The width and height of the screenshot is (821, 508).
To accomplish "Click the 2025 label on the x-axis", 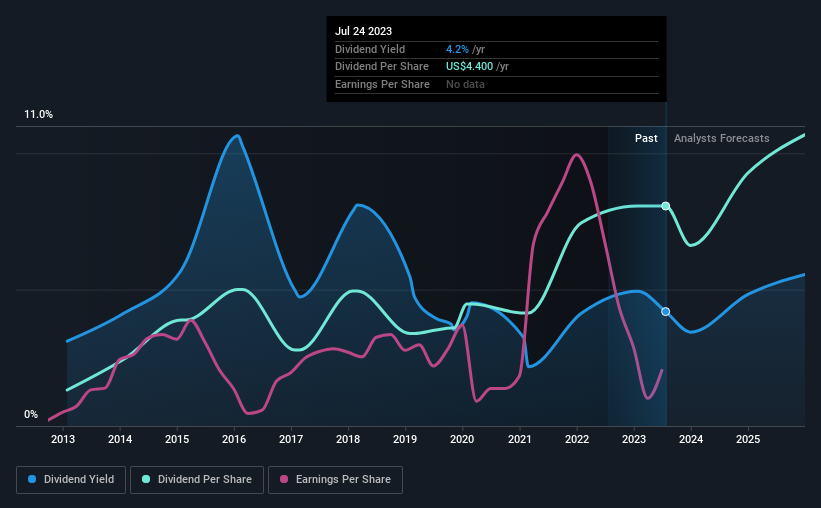I will (x=748, y=439).
